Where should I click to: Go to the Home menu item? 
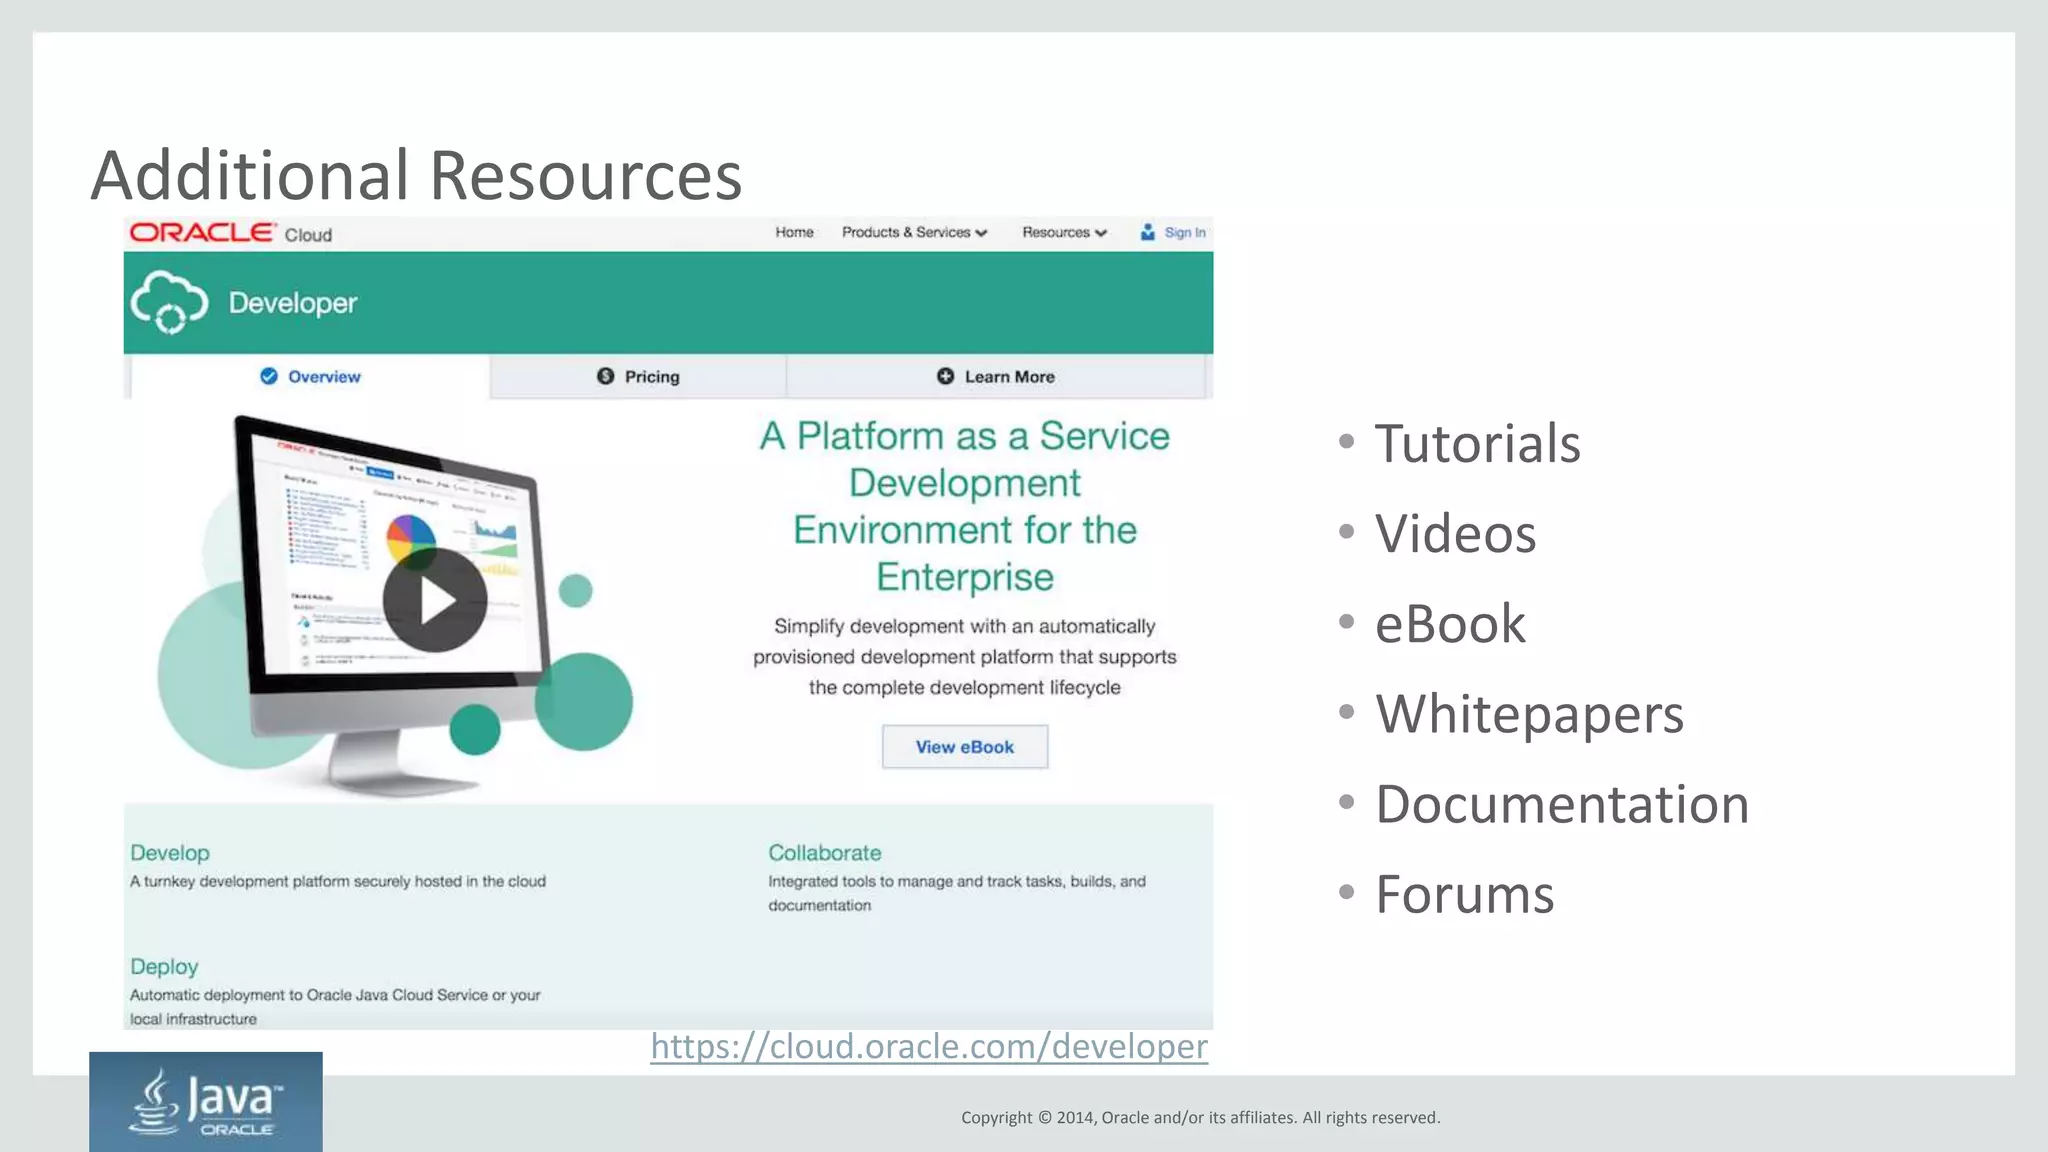794,232
